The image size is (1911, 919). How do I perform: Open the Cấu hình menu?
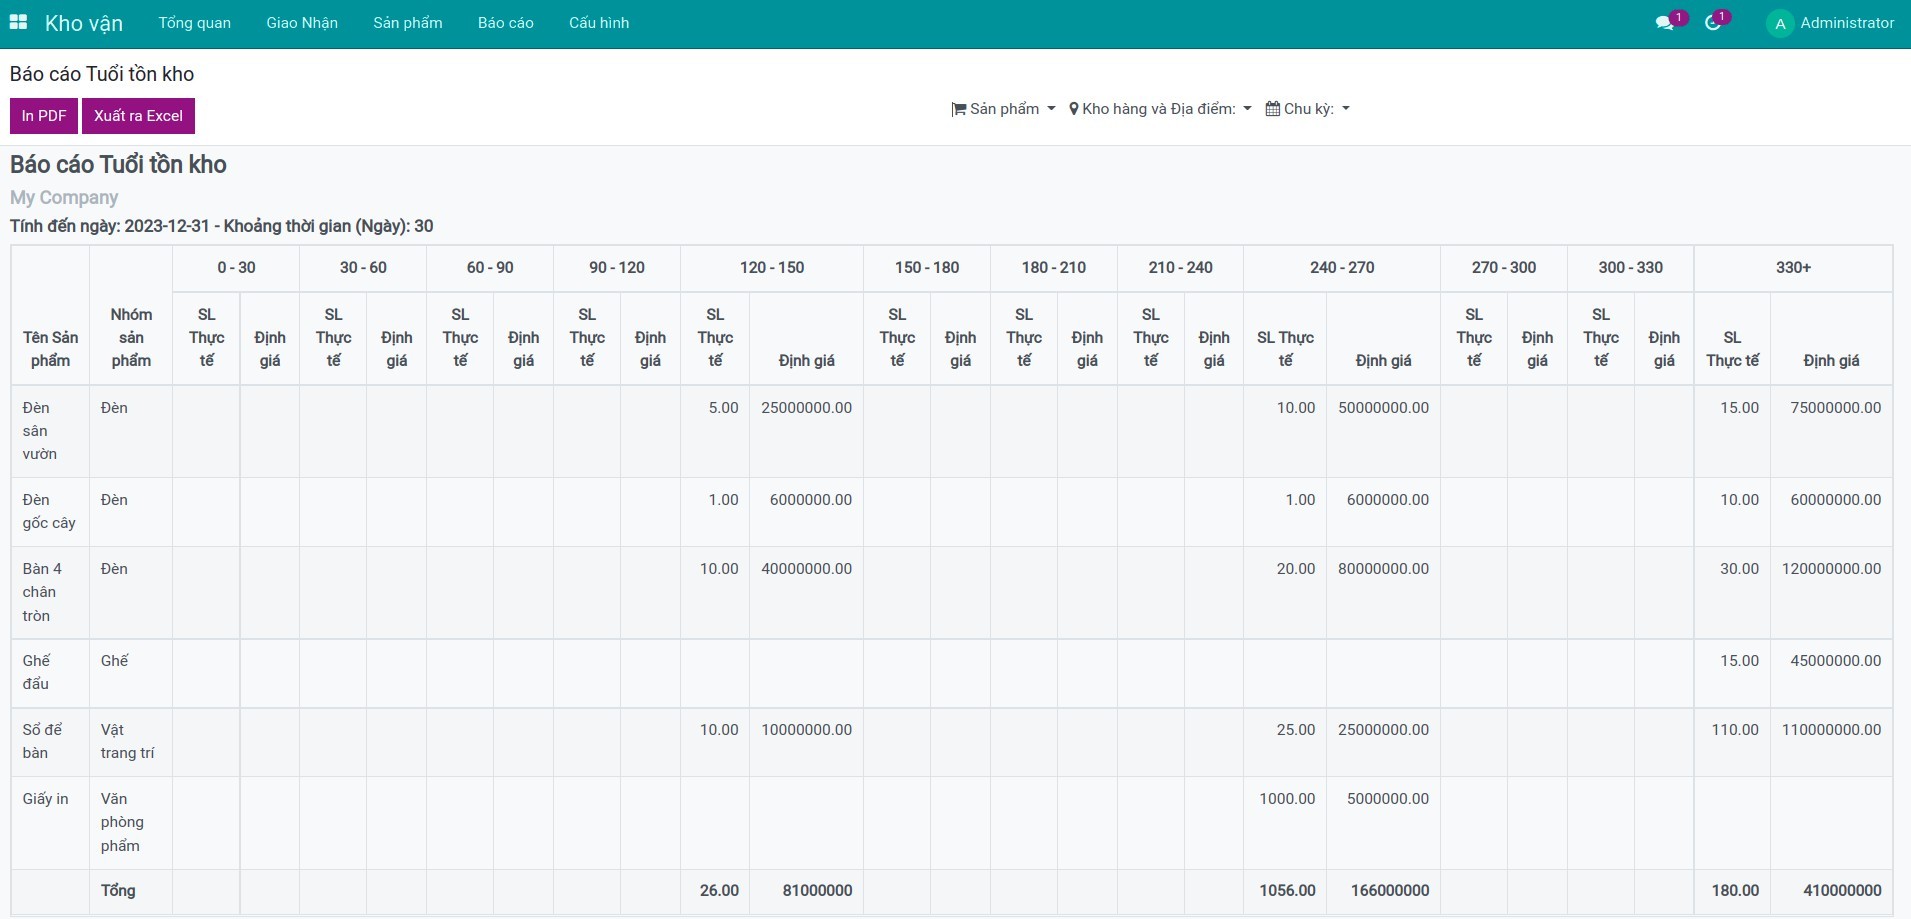599,23
